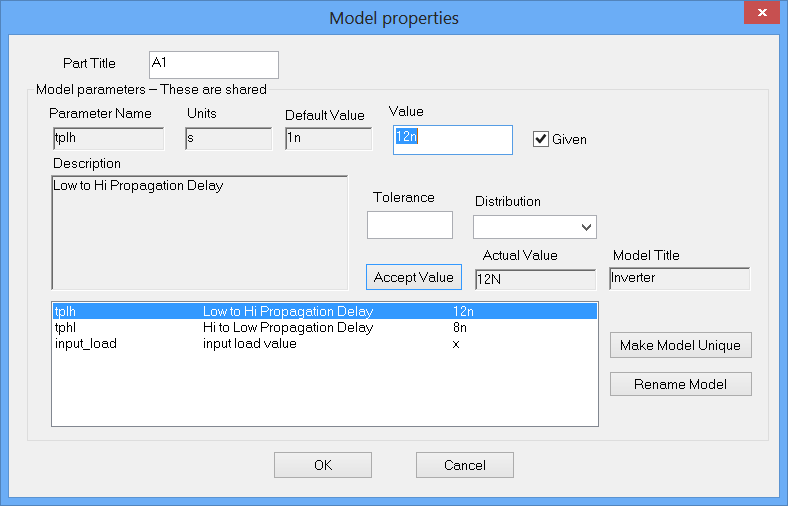
Task: Click the Rename Model button
Action: point(680,384)
